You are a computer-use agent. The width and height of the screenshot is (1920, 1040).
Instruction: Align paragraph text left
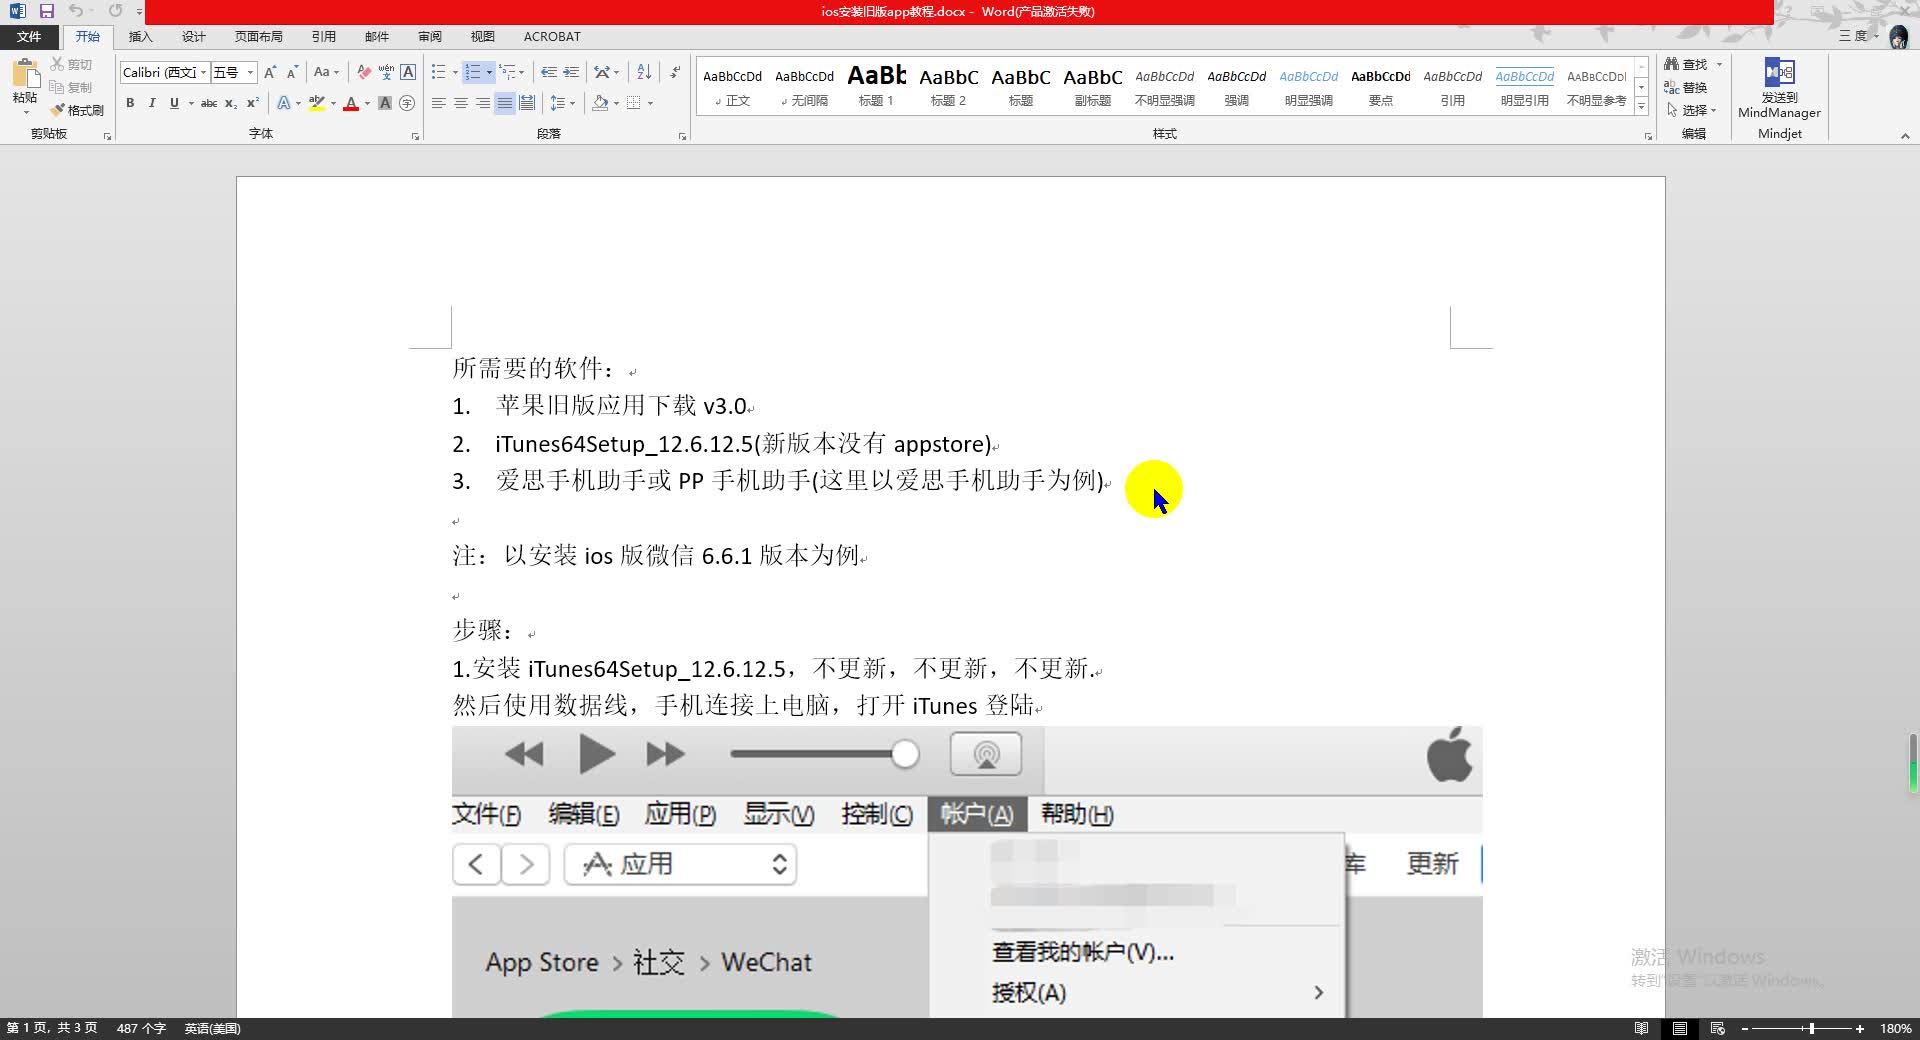tap(439, 103)
